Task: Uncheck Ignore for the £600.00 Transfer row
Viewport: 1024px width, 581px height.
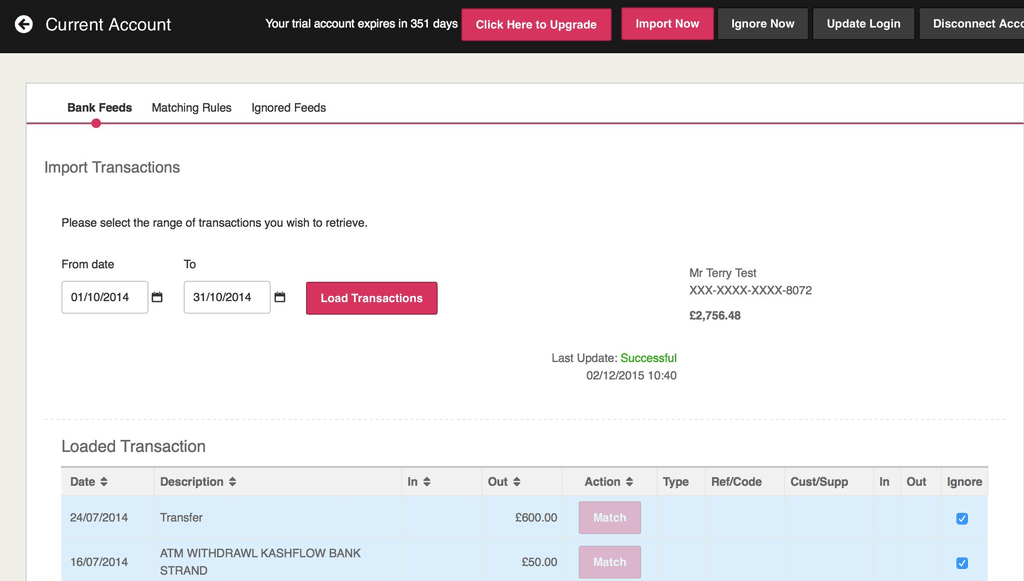Action: [x=962, y=518]
